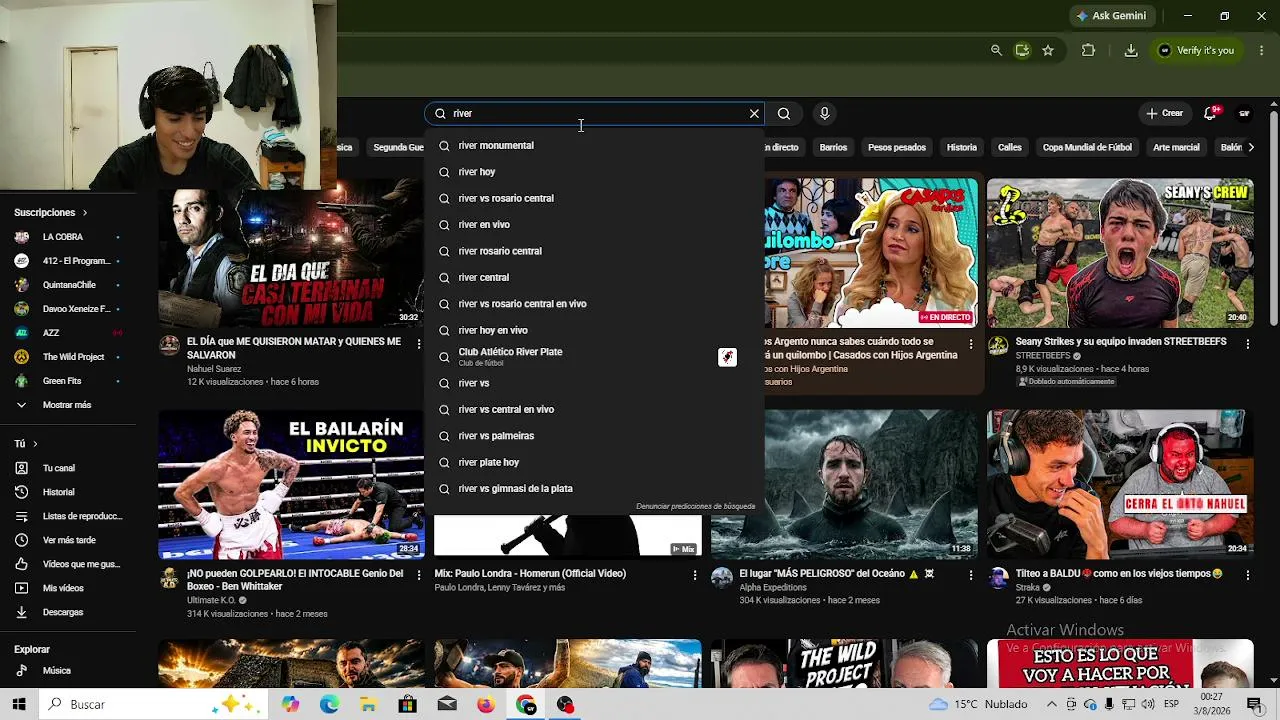Play the Seany's Crew STREETBEEFS video thumbnail
This screenshot has height=720, width=1280.
click(1120, 253)
